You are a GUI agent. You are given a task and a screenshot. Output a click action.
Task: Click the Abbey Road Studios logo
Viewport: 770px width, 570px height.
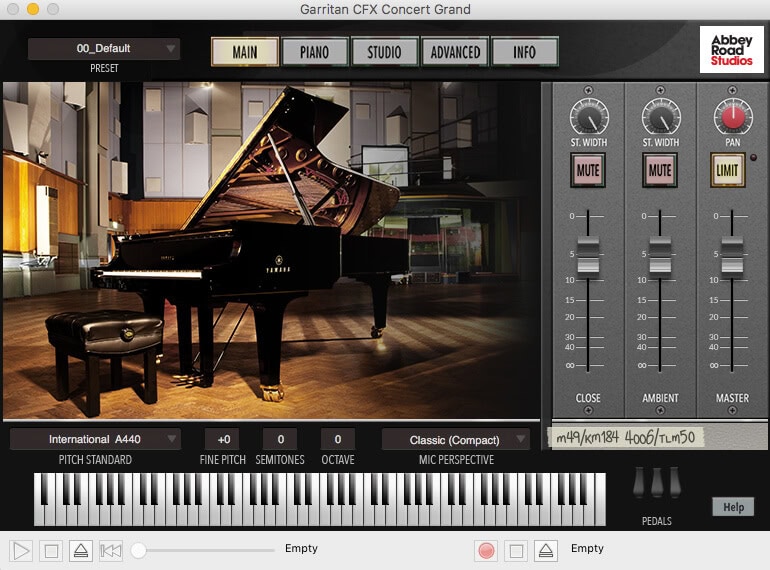tap(732, 50)
